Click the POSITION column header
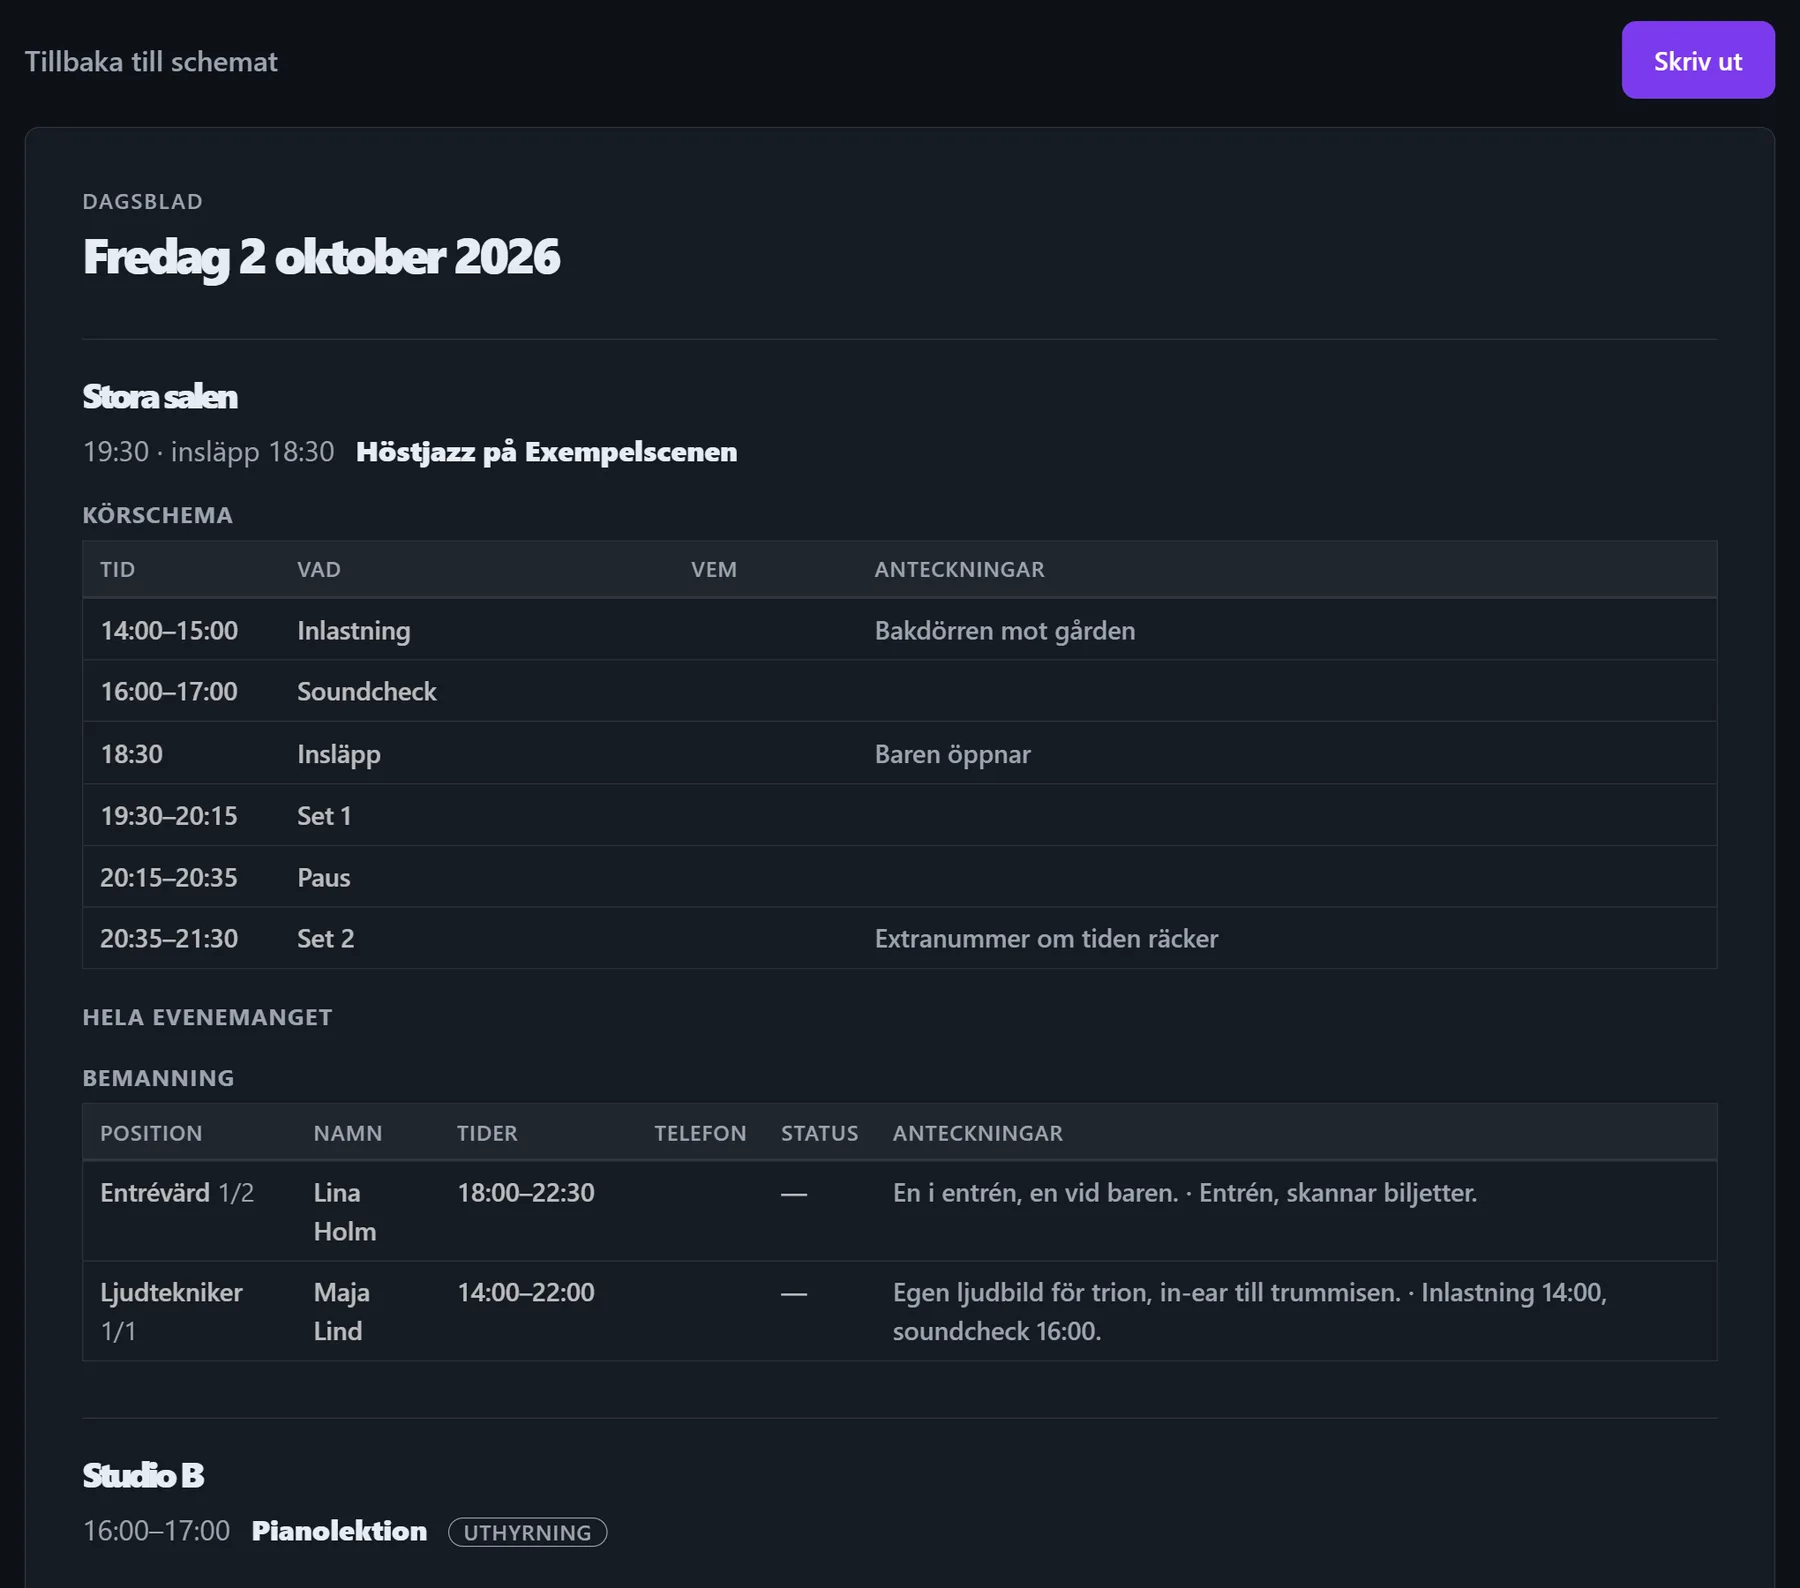This screenshot has height=1588, width=1800. click(151, 1133)
